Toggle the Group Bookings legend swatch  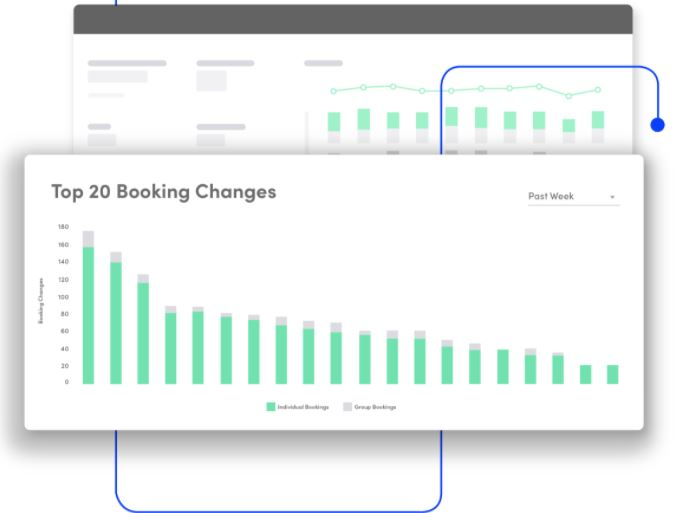coord(347,407)
